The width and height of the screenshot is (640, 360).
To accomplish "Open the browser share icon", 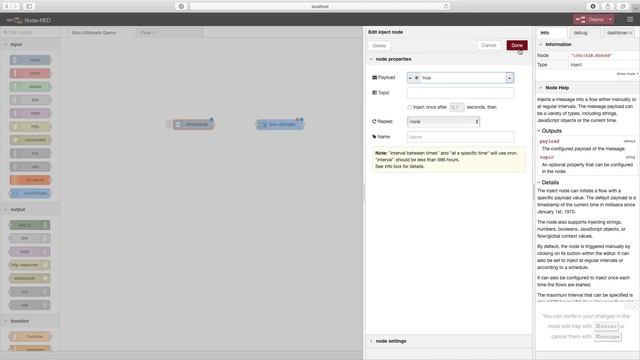I will click(608, 6).
